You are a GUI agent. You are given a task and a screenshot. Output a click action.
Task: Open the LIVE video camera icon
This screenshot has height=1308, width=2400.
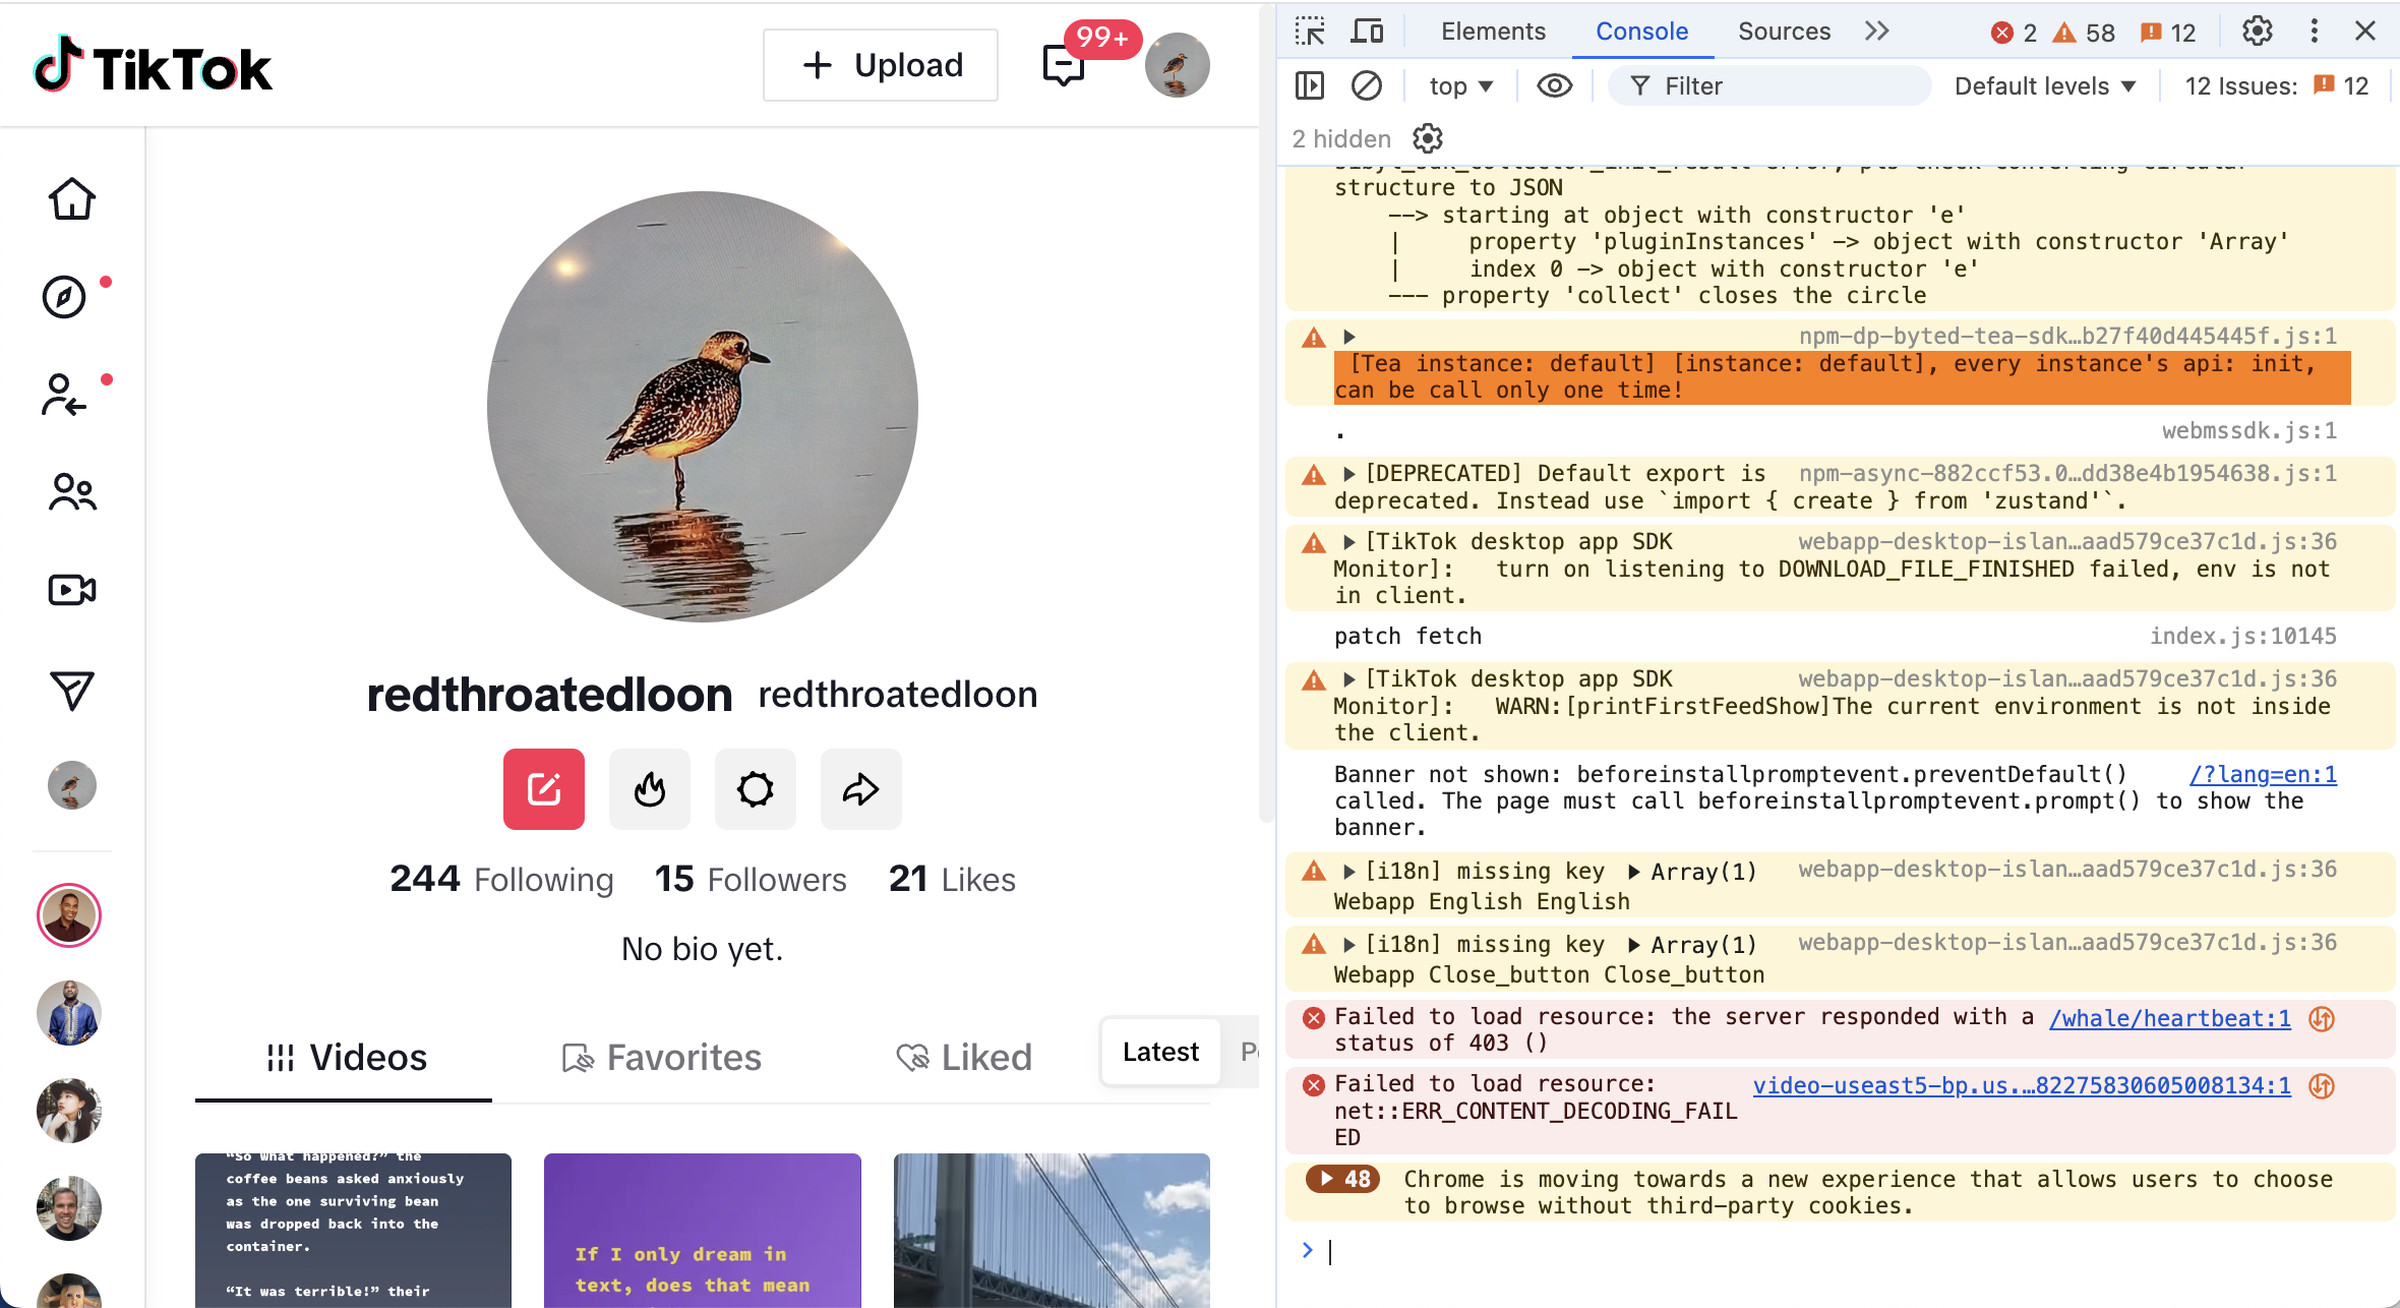coord(72,590)
